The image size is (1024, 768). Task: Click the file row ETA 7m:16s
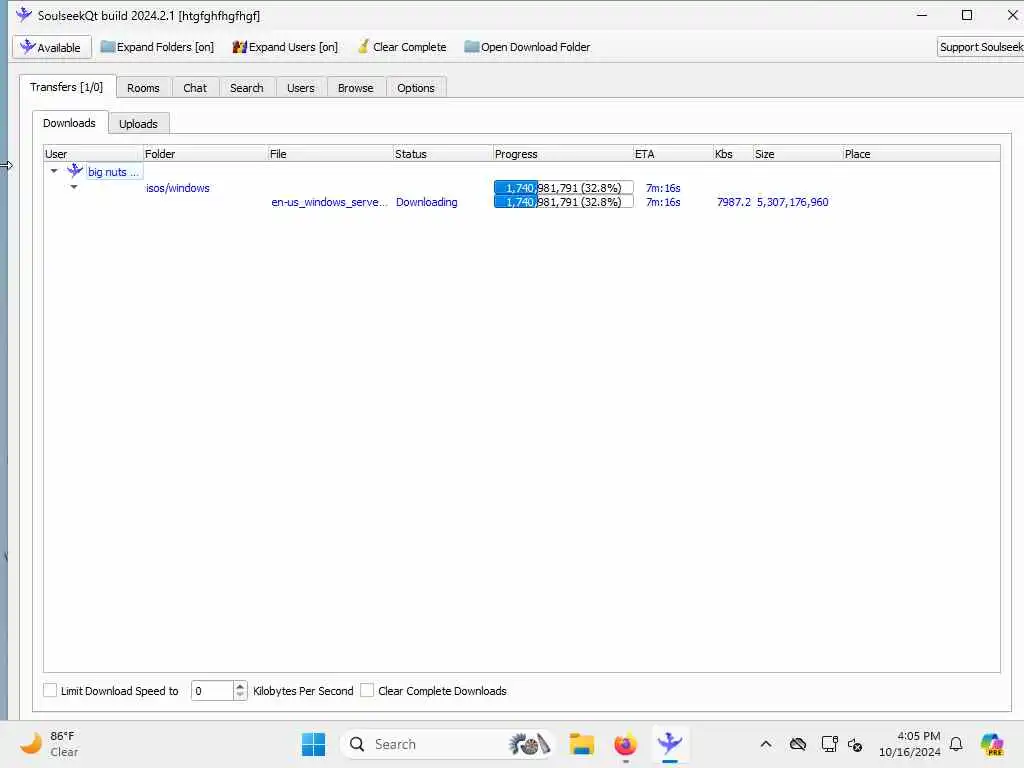pos(663,202)
